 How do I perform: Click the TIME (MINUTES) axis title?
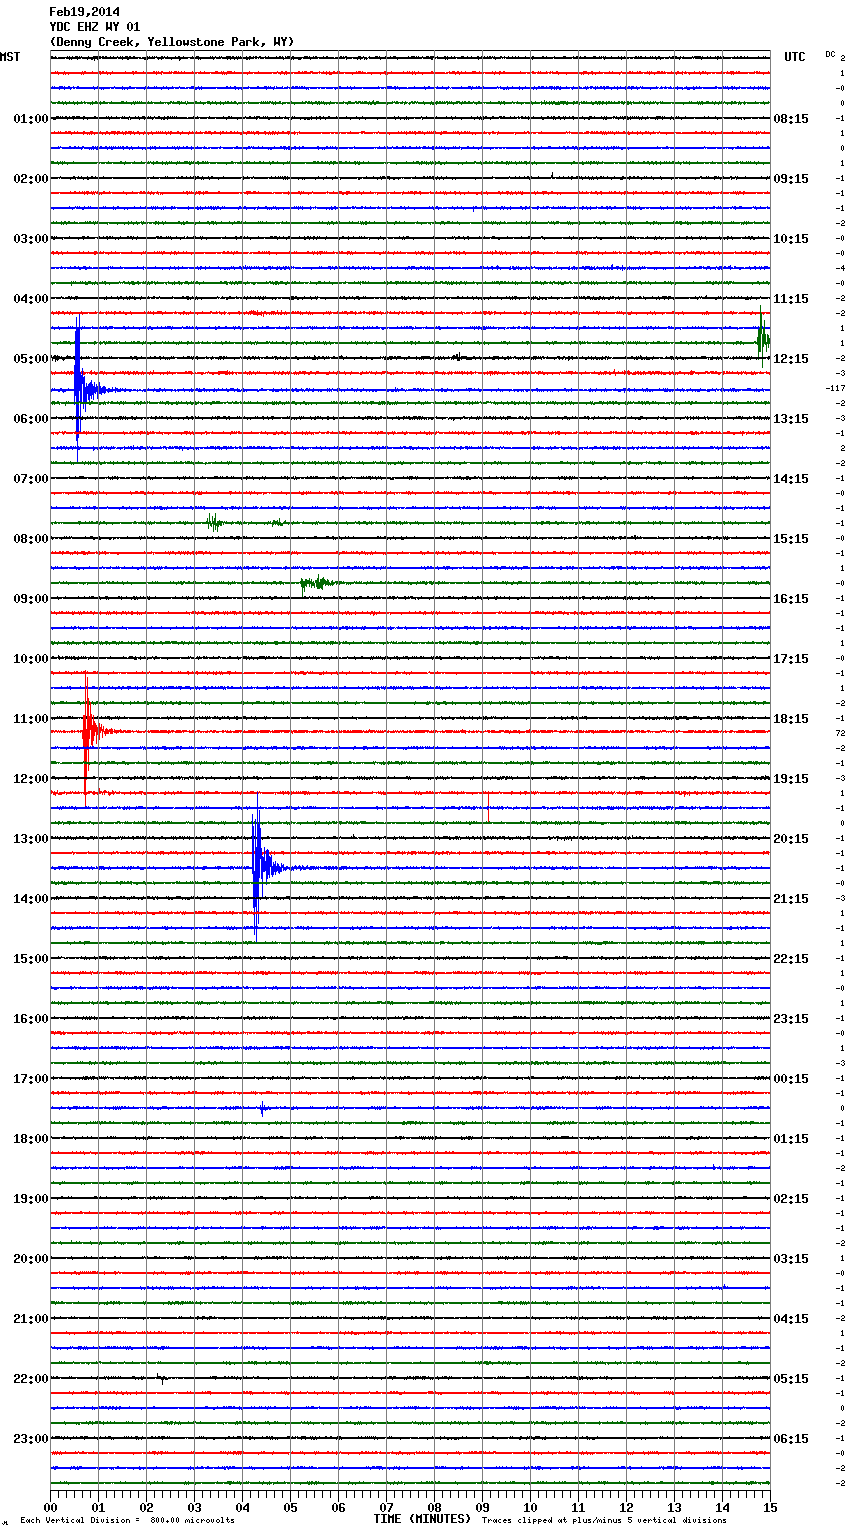pyautogui.click(x=422, y=1519)
